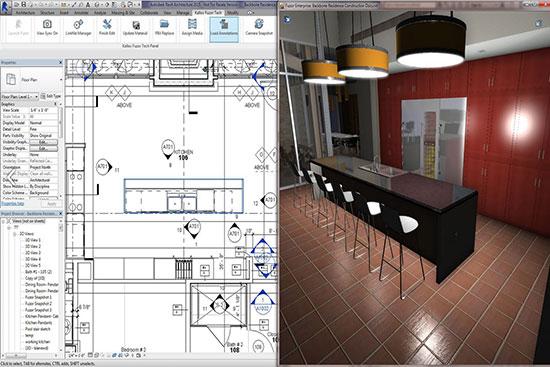
Task: Open the Collaborate ribbon tab
Action: click(149, 13)
